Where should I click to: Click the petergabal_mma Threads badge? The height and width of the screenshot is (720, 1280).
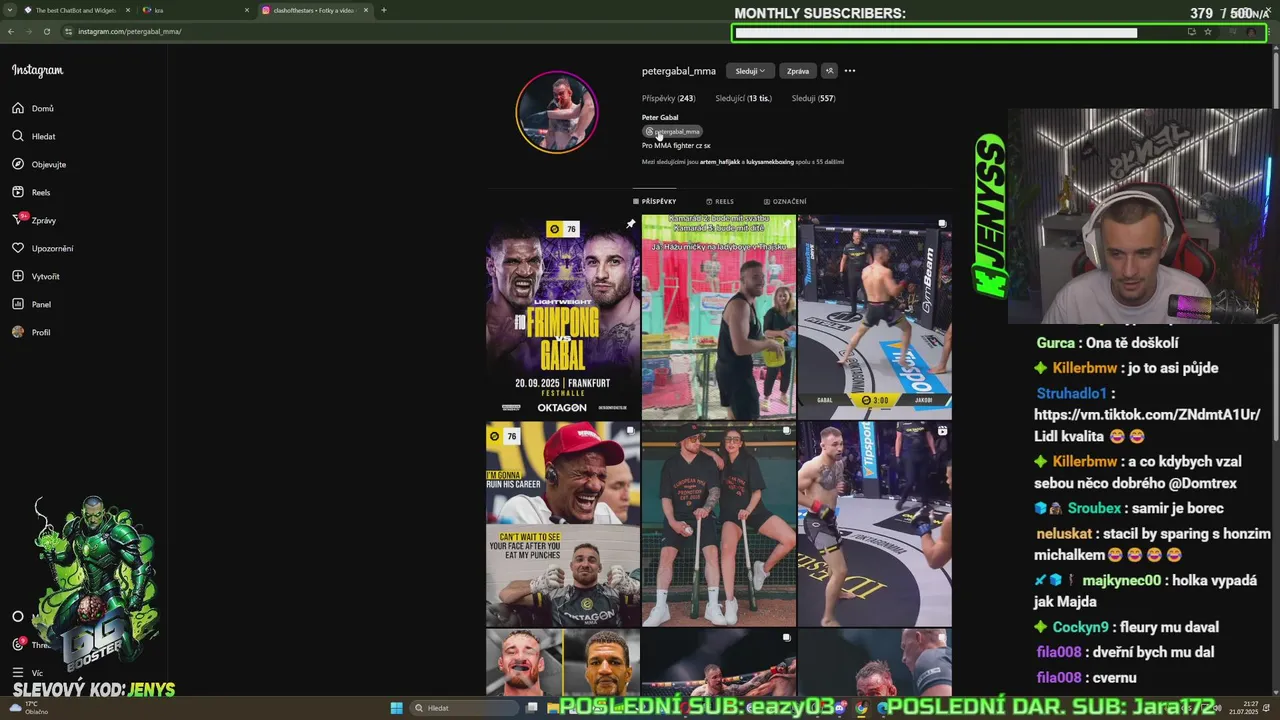673,131
